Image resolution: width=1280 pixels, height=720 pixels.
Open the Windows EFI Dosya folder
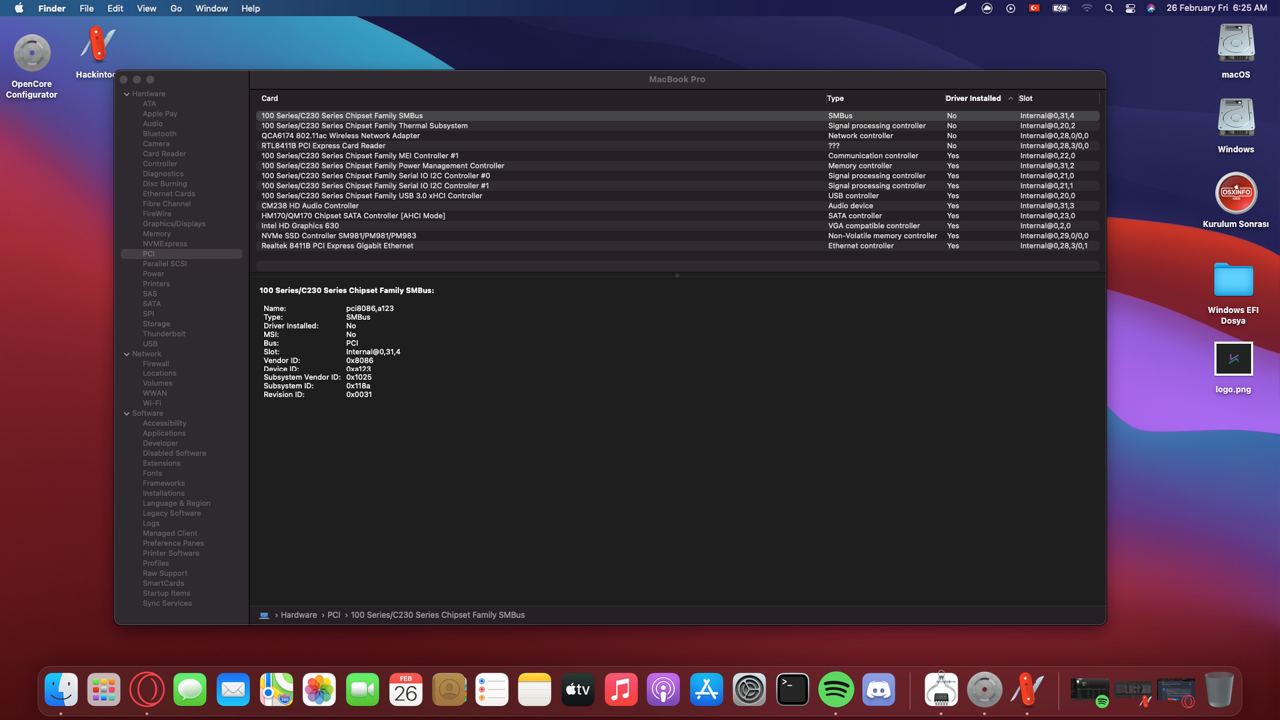click(x=1233, y=281)
